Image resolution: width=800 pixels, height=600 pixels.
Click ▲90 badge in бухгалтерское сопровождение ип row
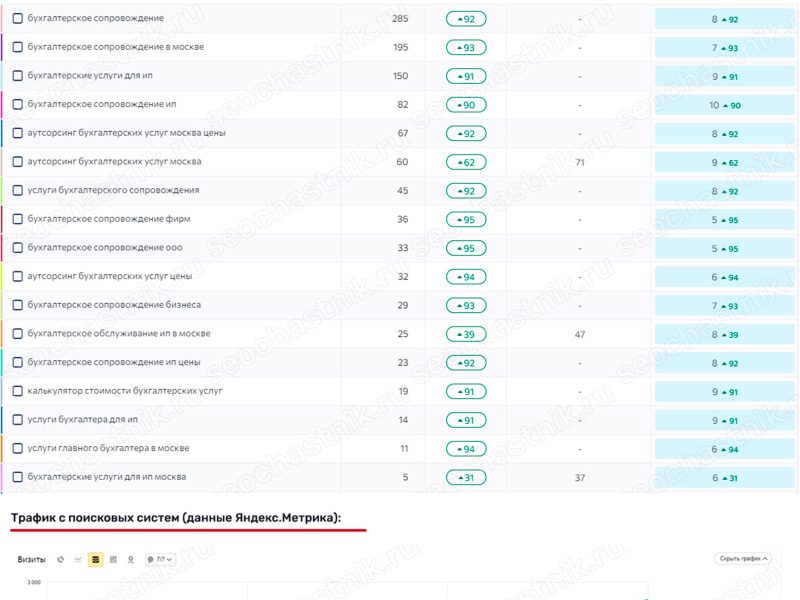click(x=466, y=105)
